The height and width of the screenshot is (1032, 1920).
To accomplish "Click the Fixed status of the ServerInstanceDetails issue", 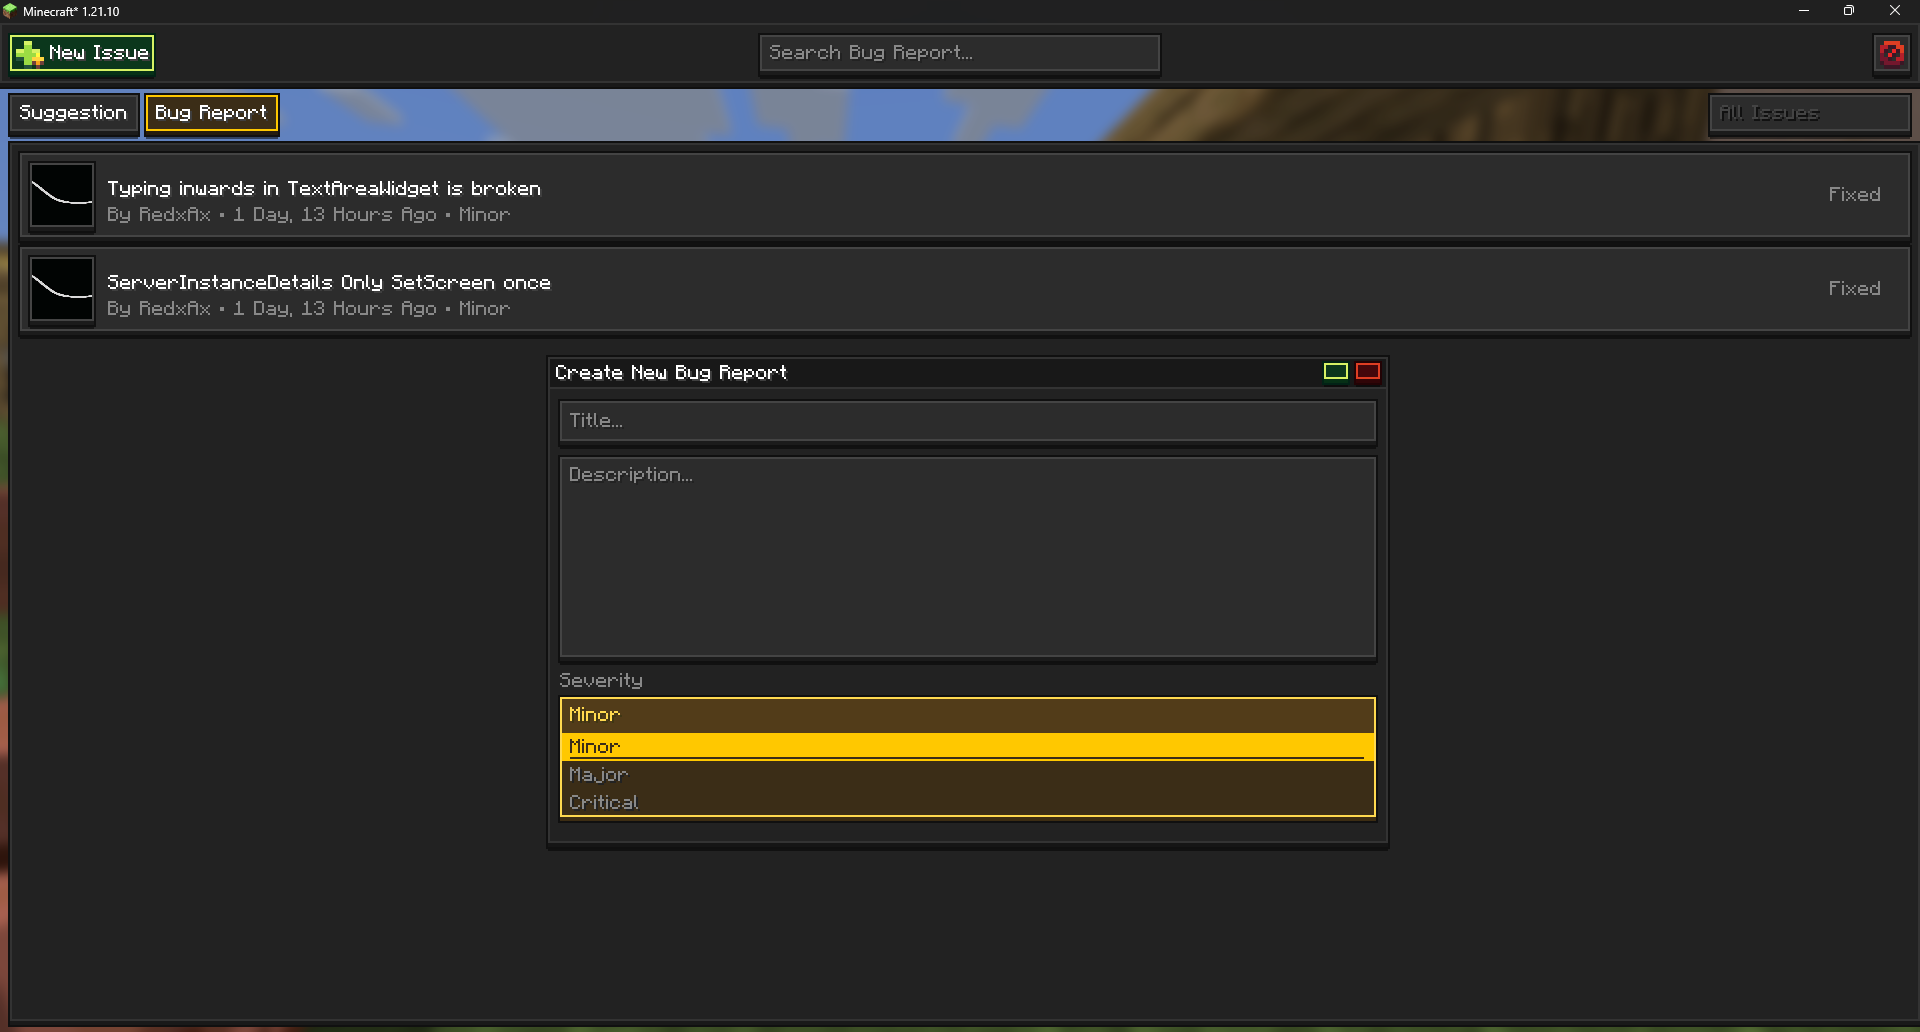I will tap(1854, 289).
